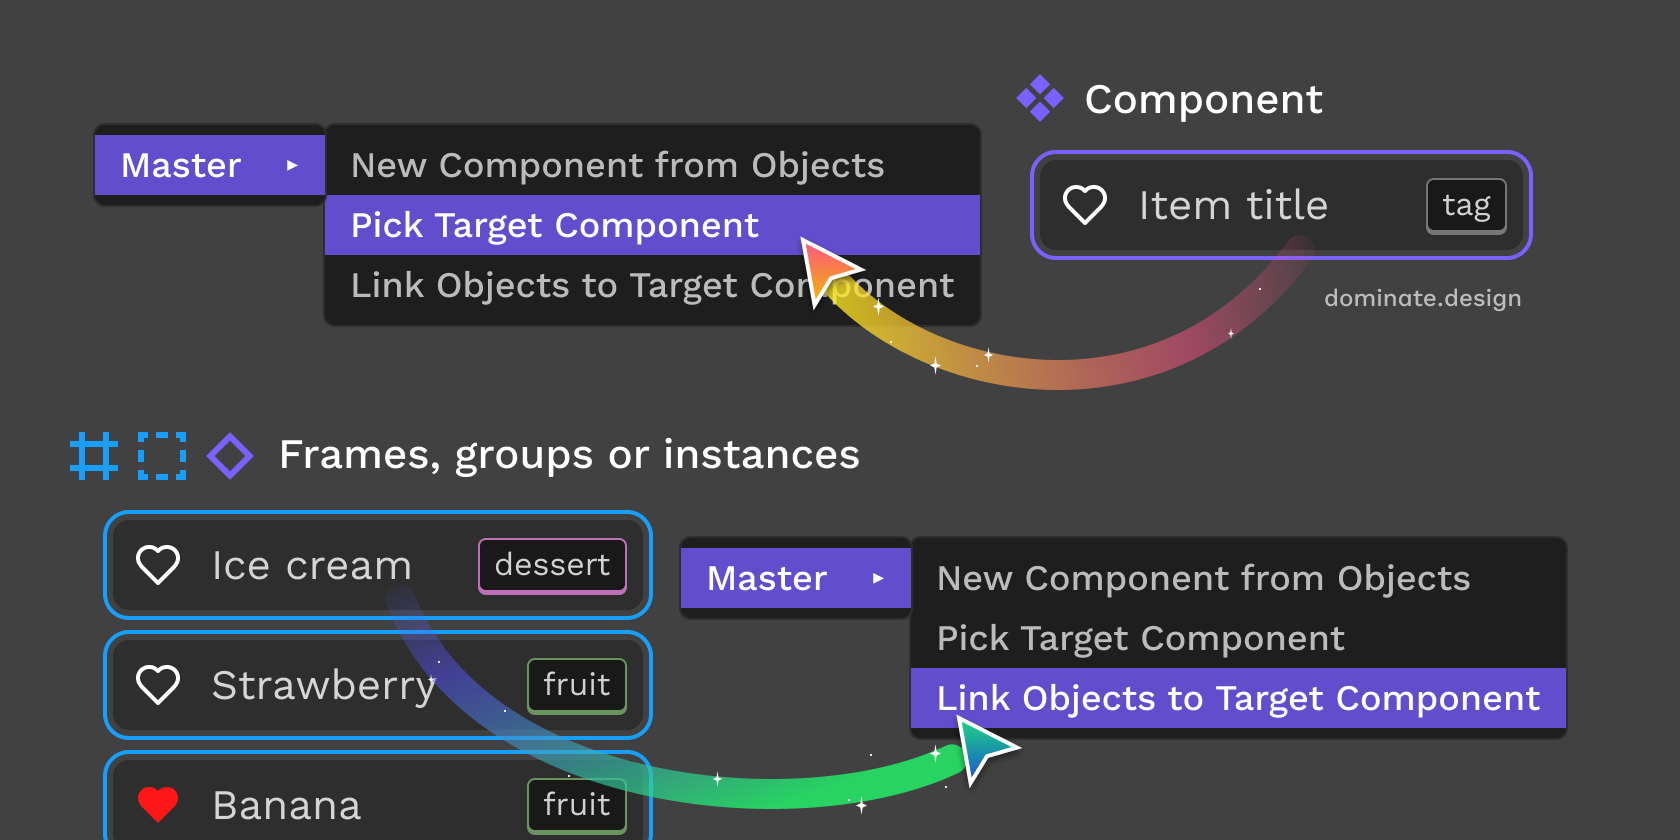Select highlighted Pick Target Component entry
Viewport: 1680px width, 840px height.
click(652, 225)
